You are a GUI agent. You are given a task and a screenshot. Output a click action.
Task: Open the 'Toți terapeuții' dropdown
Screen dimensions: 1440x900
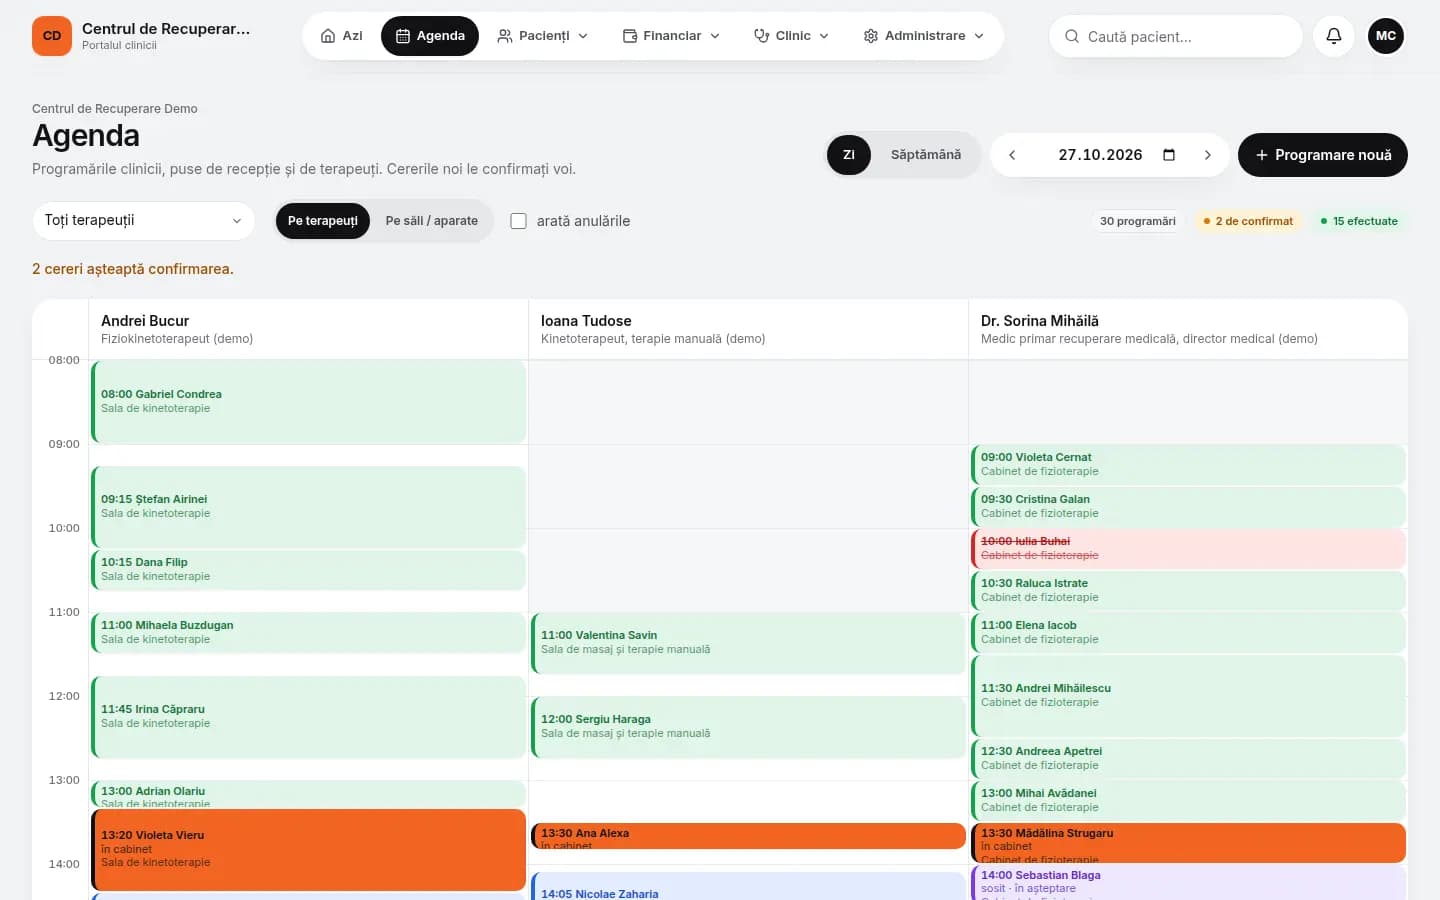click(144, 221)
